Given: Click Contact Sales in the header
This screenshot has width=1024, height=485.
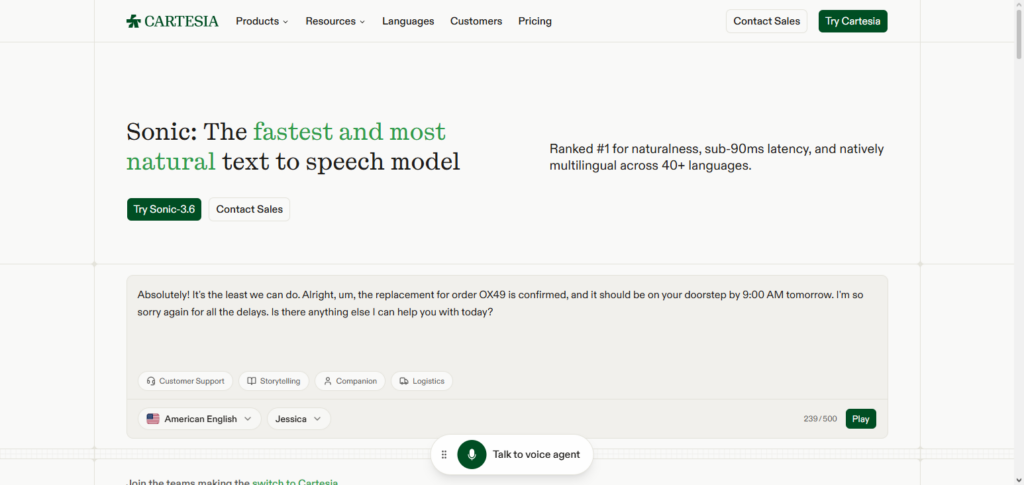Looking at the screenshot, I should pos(767,21).
